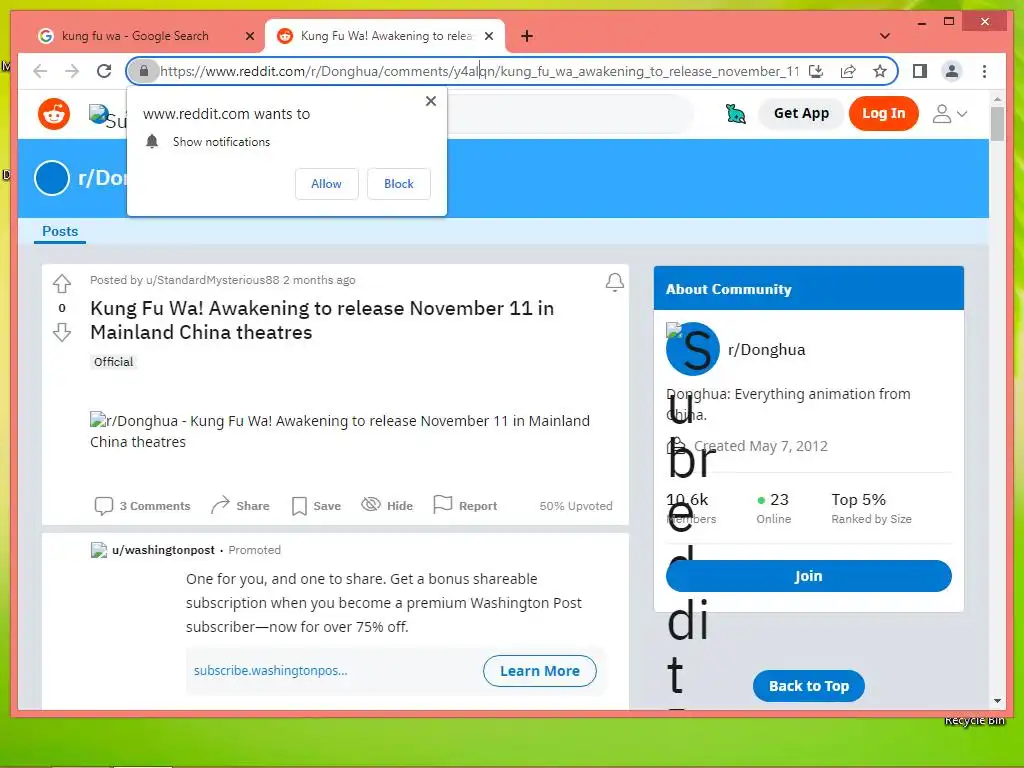Share the Kung Fu Wa post

tap(240, 505)
